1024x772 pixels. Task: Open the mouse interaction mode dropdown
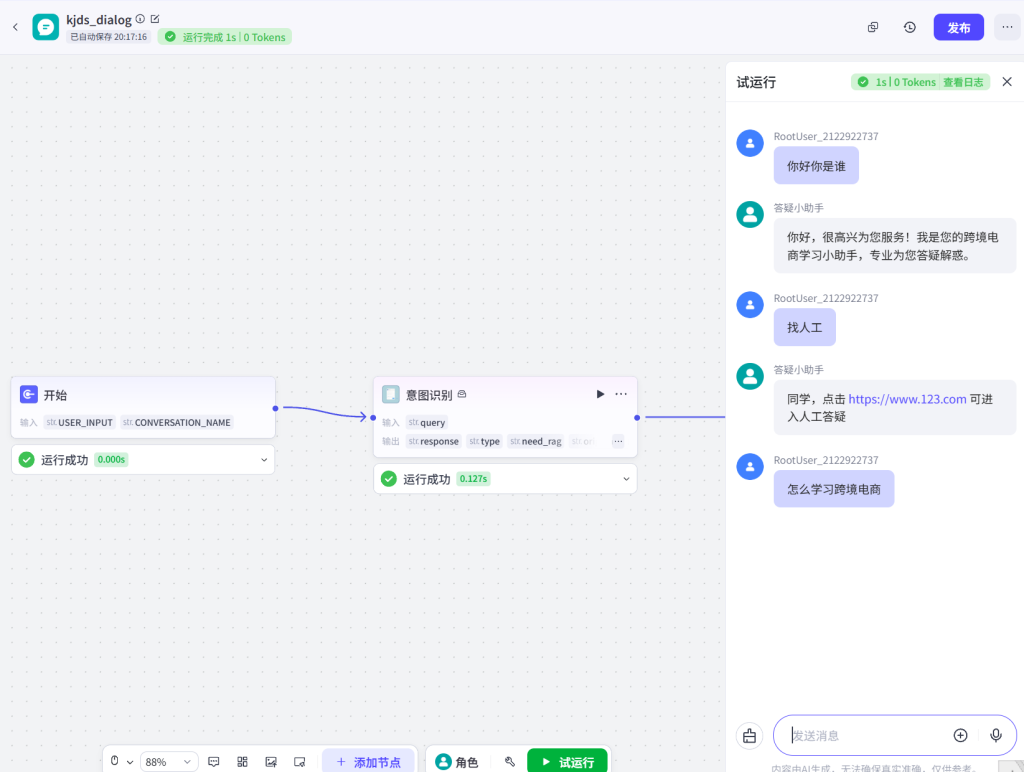pyautogui.click(x=121, y=762)
